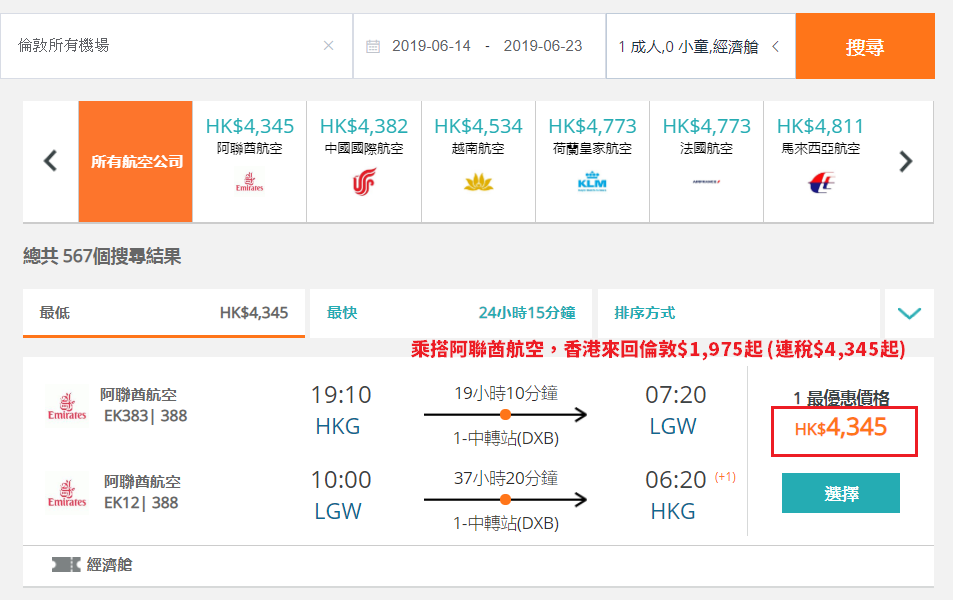The height and width of the screenshot is (600, 953).
Task: Sort by 最低 price HK$4,345
Action: [x=163, y=313]
